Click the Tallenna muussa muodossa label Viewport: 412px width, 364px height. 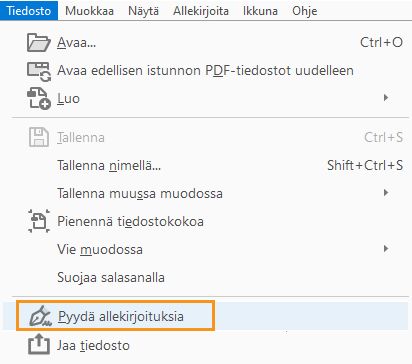[140, 193]
